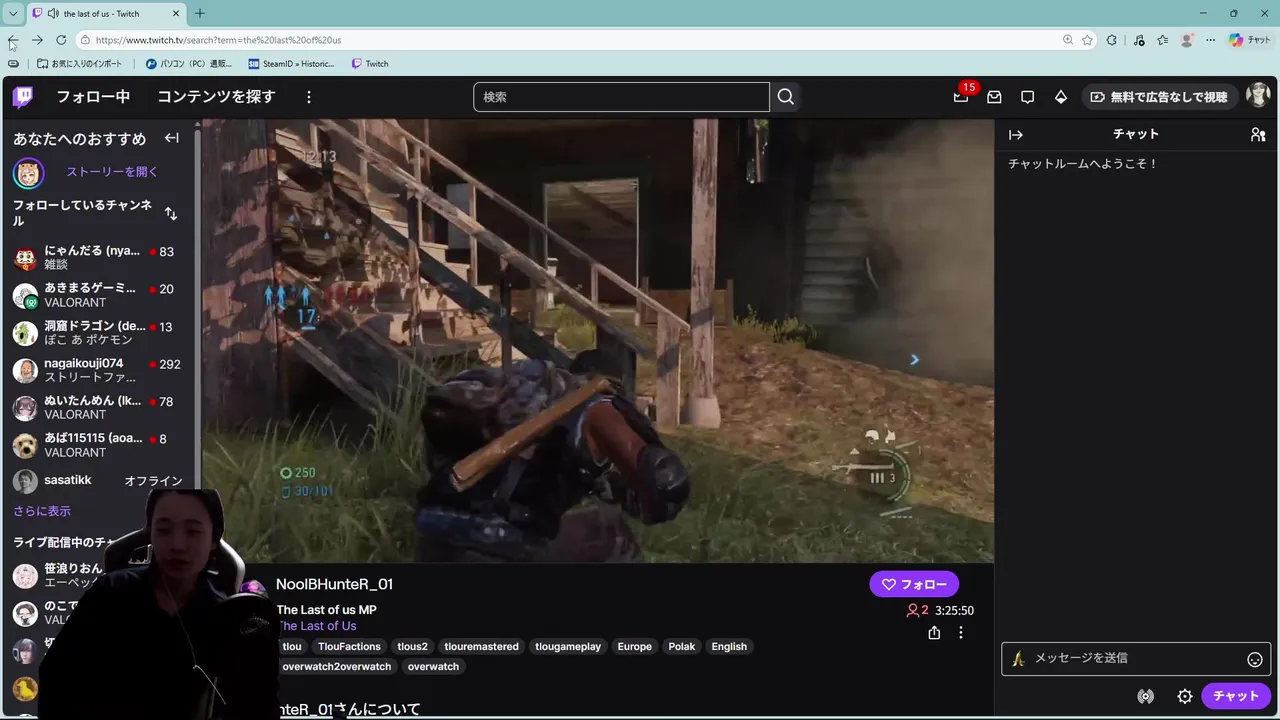Viewport: 1280px width, 720px height.
Task: Open the inbox envelope notifications icon
Action: (x=994, y=97)
